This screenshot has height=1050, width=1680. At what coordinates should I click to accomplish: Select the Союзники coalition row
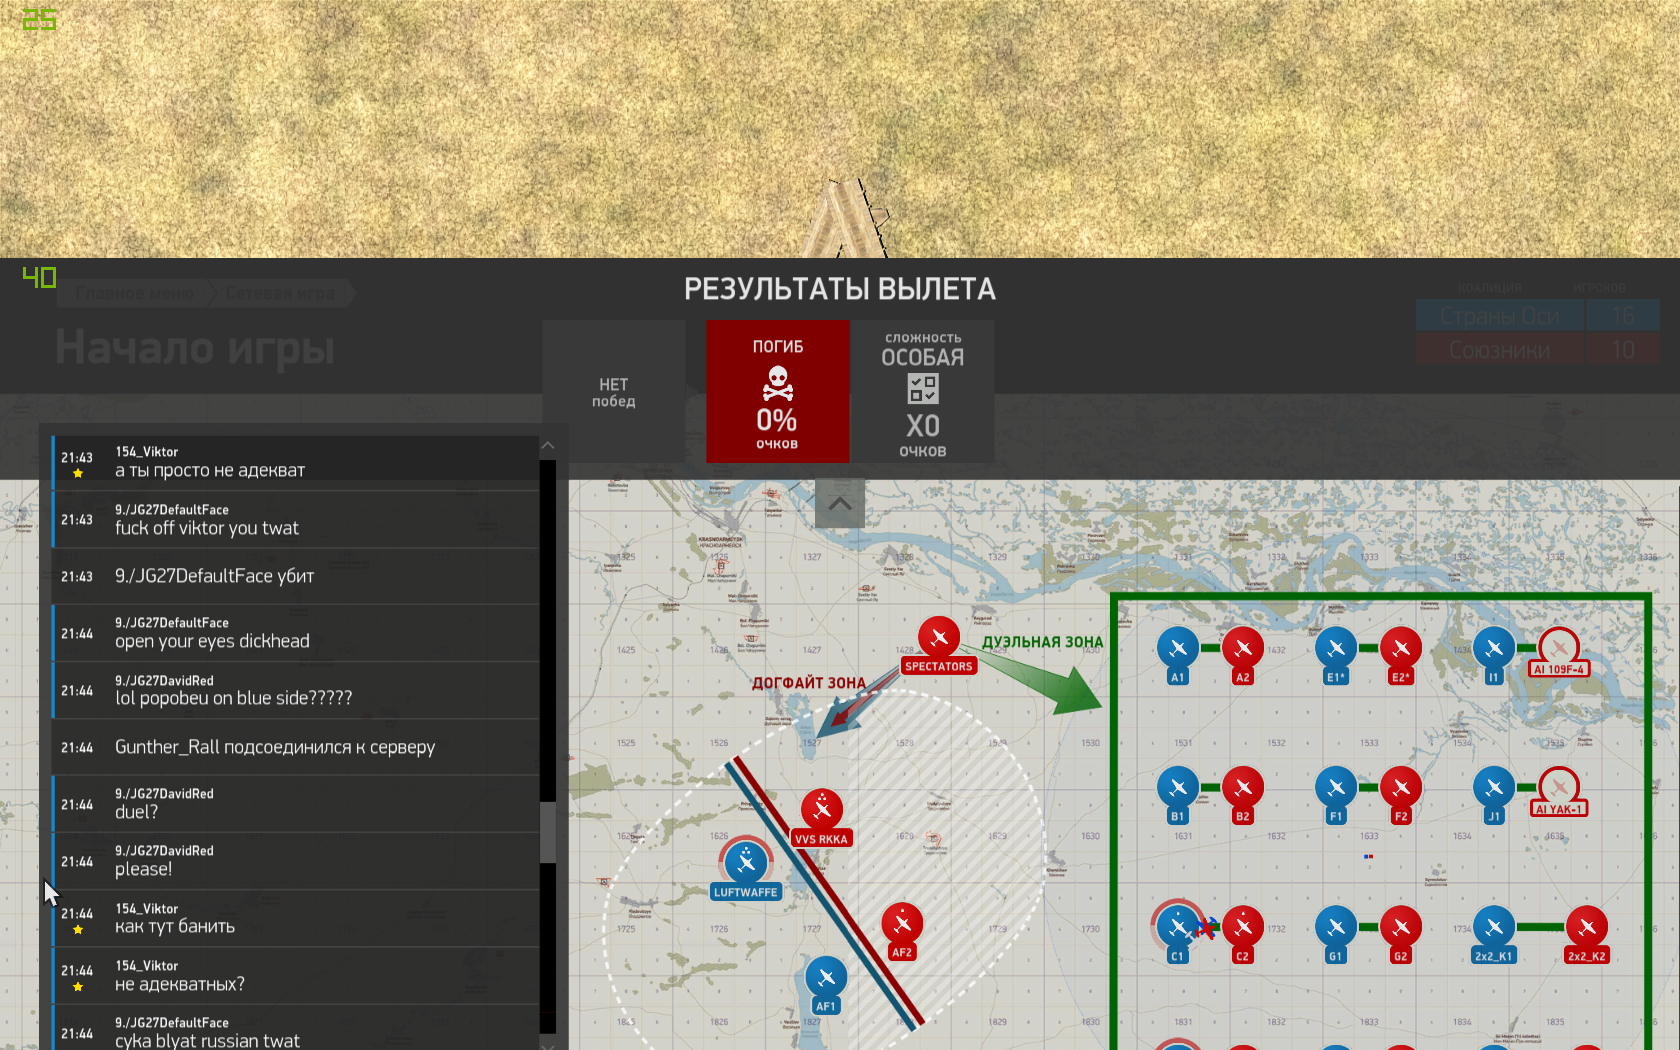point(1537,350)
